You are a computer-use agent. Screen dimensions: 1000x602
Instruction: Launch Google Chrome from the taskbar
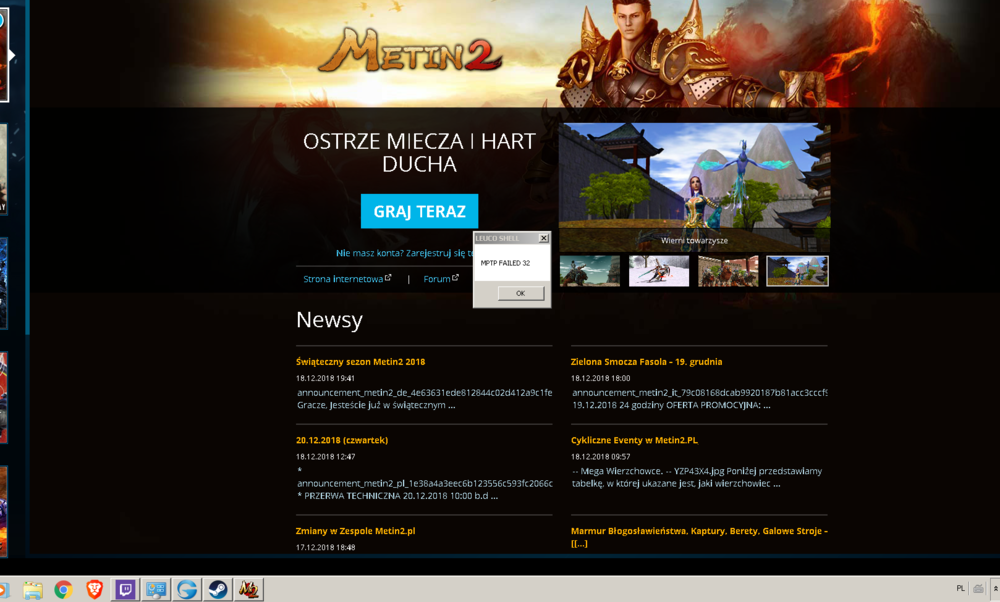(63, 590)
